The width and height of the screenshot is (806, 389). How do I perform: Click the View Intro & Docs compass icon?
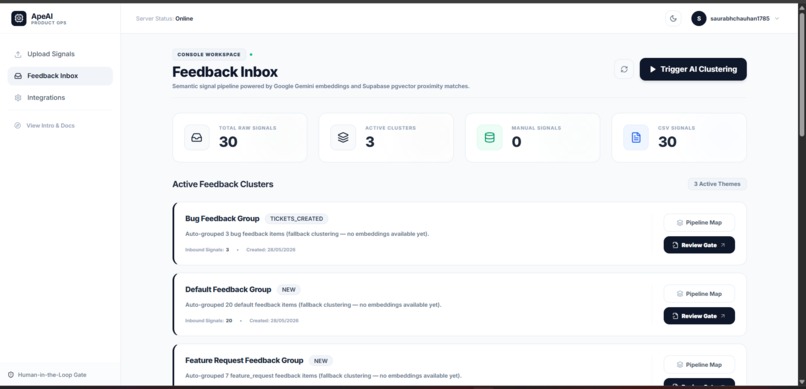17,125
